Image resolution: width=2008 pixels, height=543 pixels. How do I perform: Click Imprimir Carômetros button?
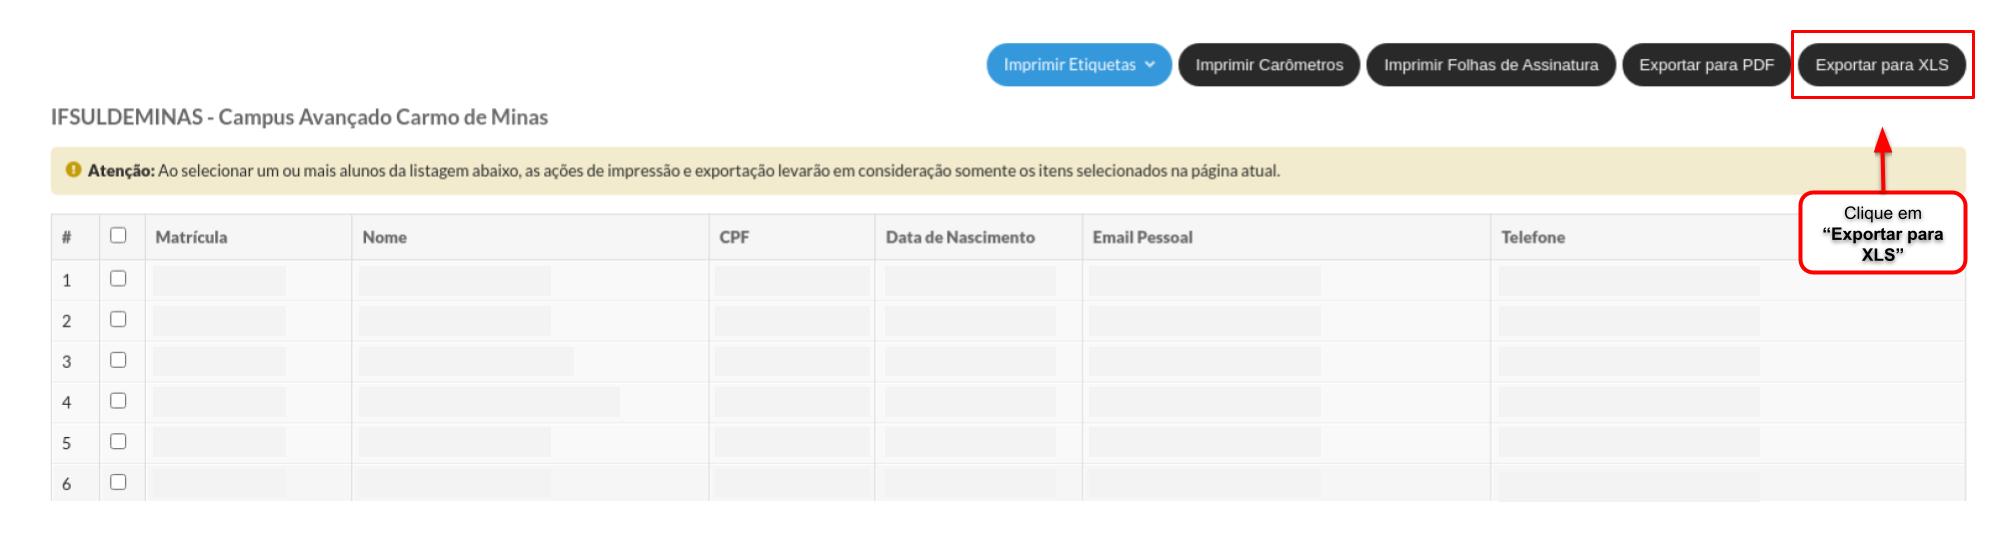pos(1269,65)
